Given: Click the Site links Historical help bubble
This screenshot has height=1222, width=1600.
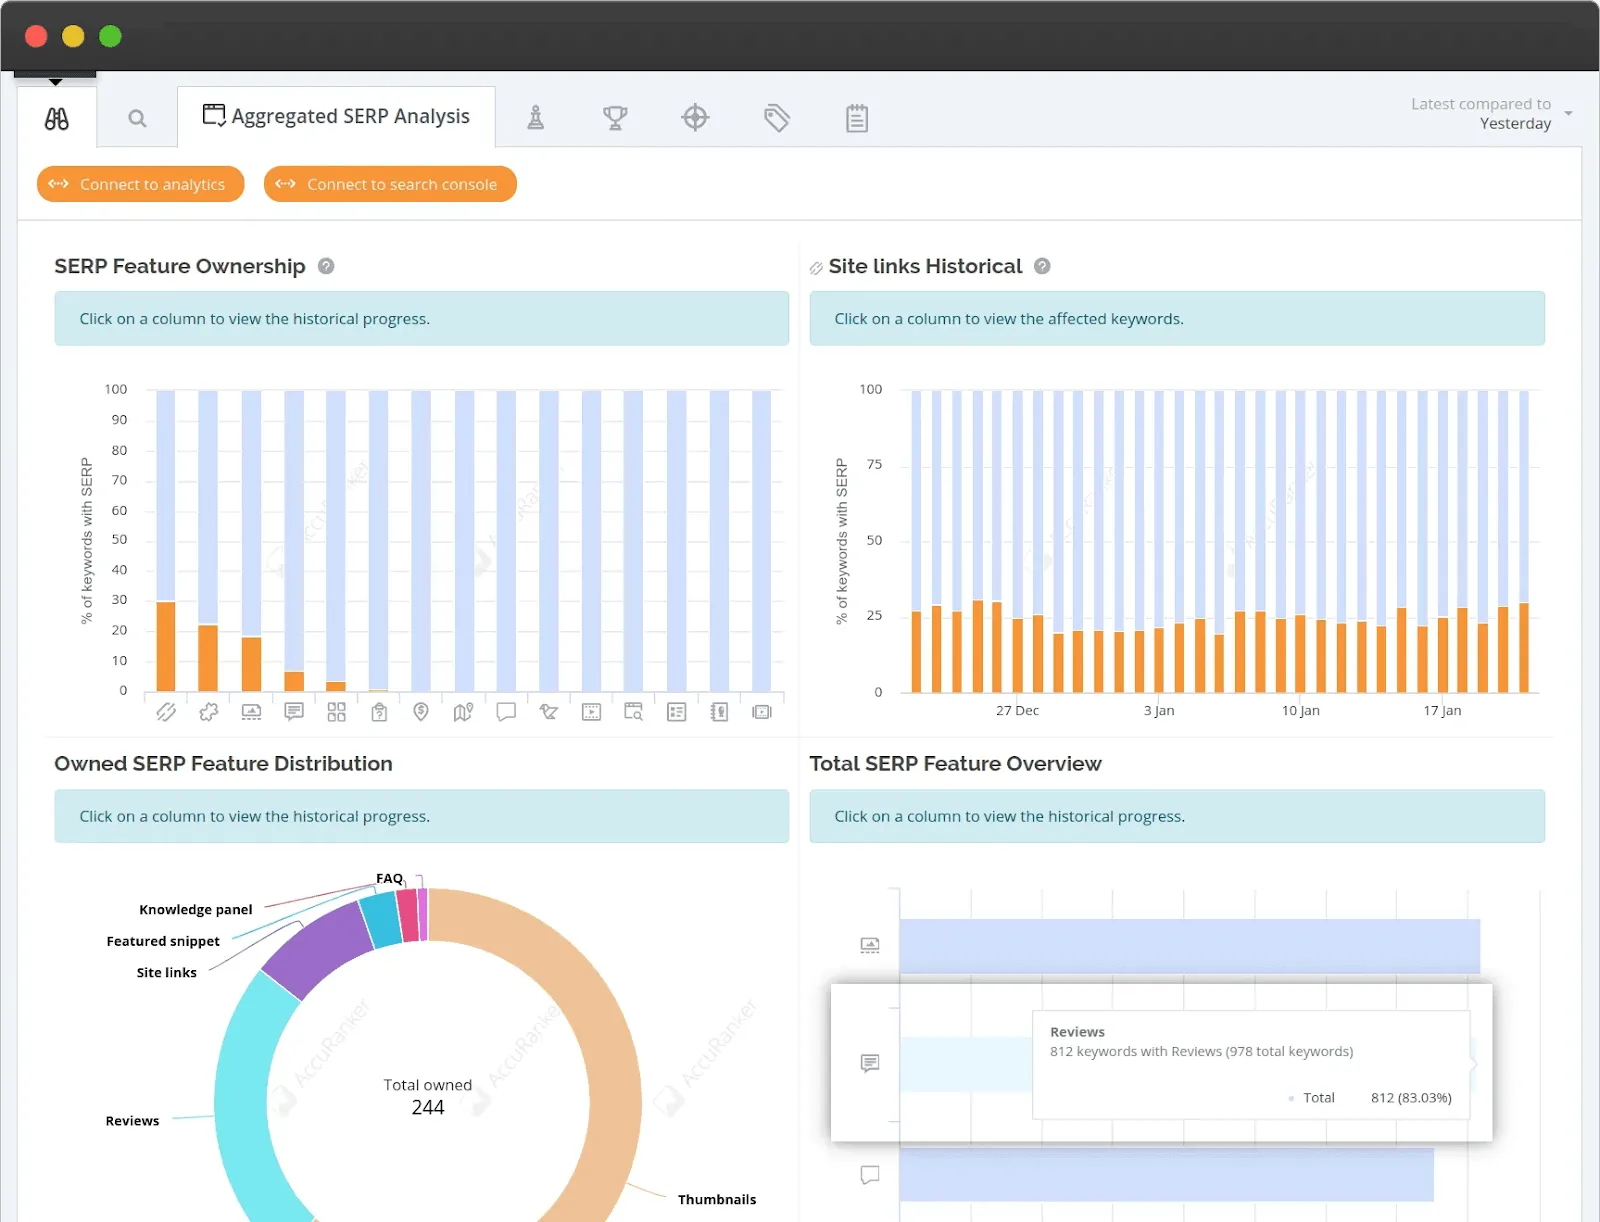Looking at the screenshot, I should [1042, 266].
